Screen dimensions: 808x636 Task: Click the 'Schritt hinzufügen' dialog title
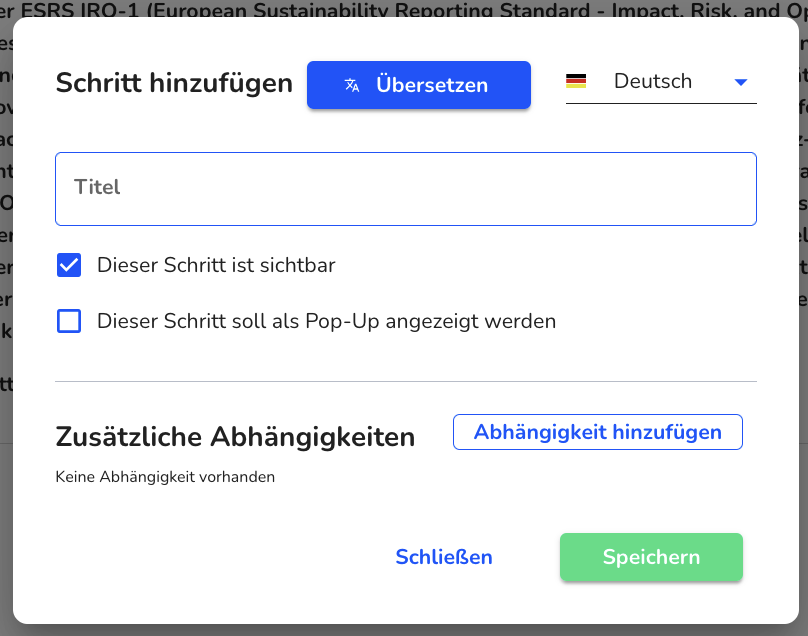click(x=174, y=83)
